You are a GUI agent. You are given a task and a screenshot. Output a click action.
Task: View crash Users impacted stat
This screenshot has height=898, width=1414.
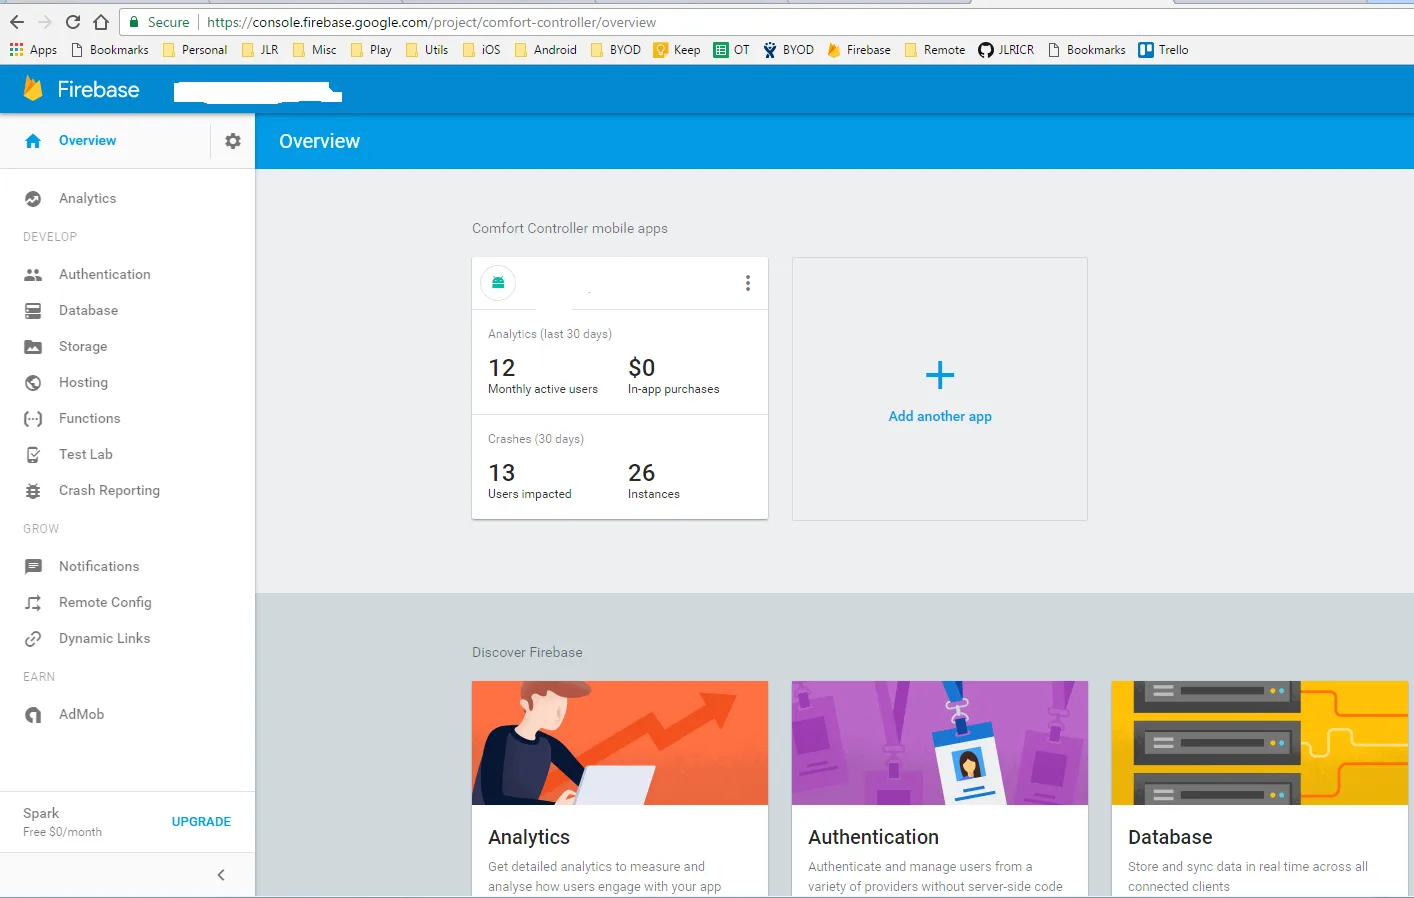click(x=530, y=481)
